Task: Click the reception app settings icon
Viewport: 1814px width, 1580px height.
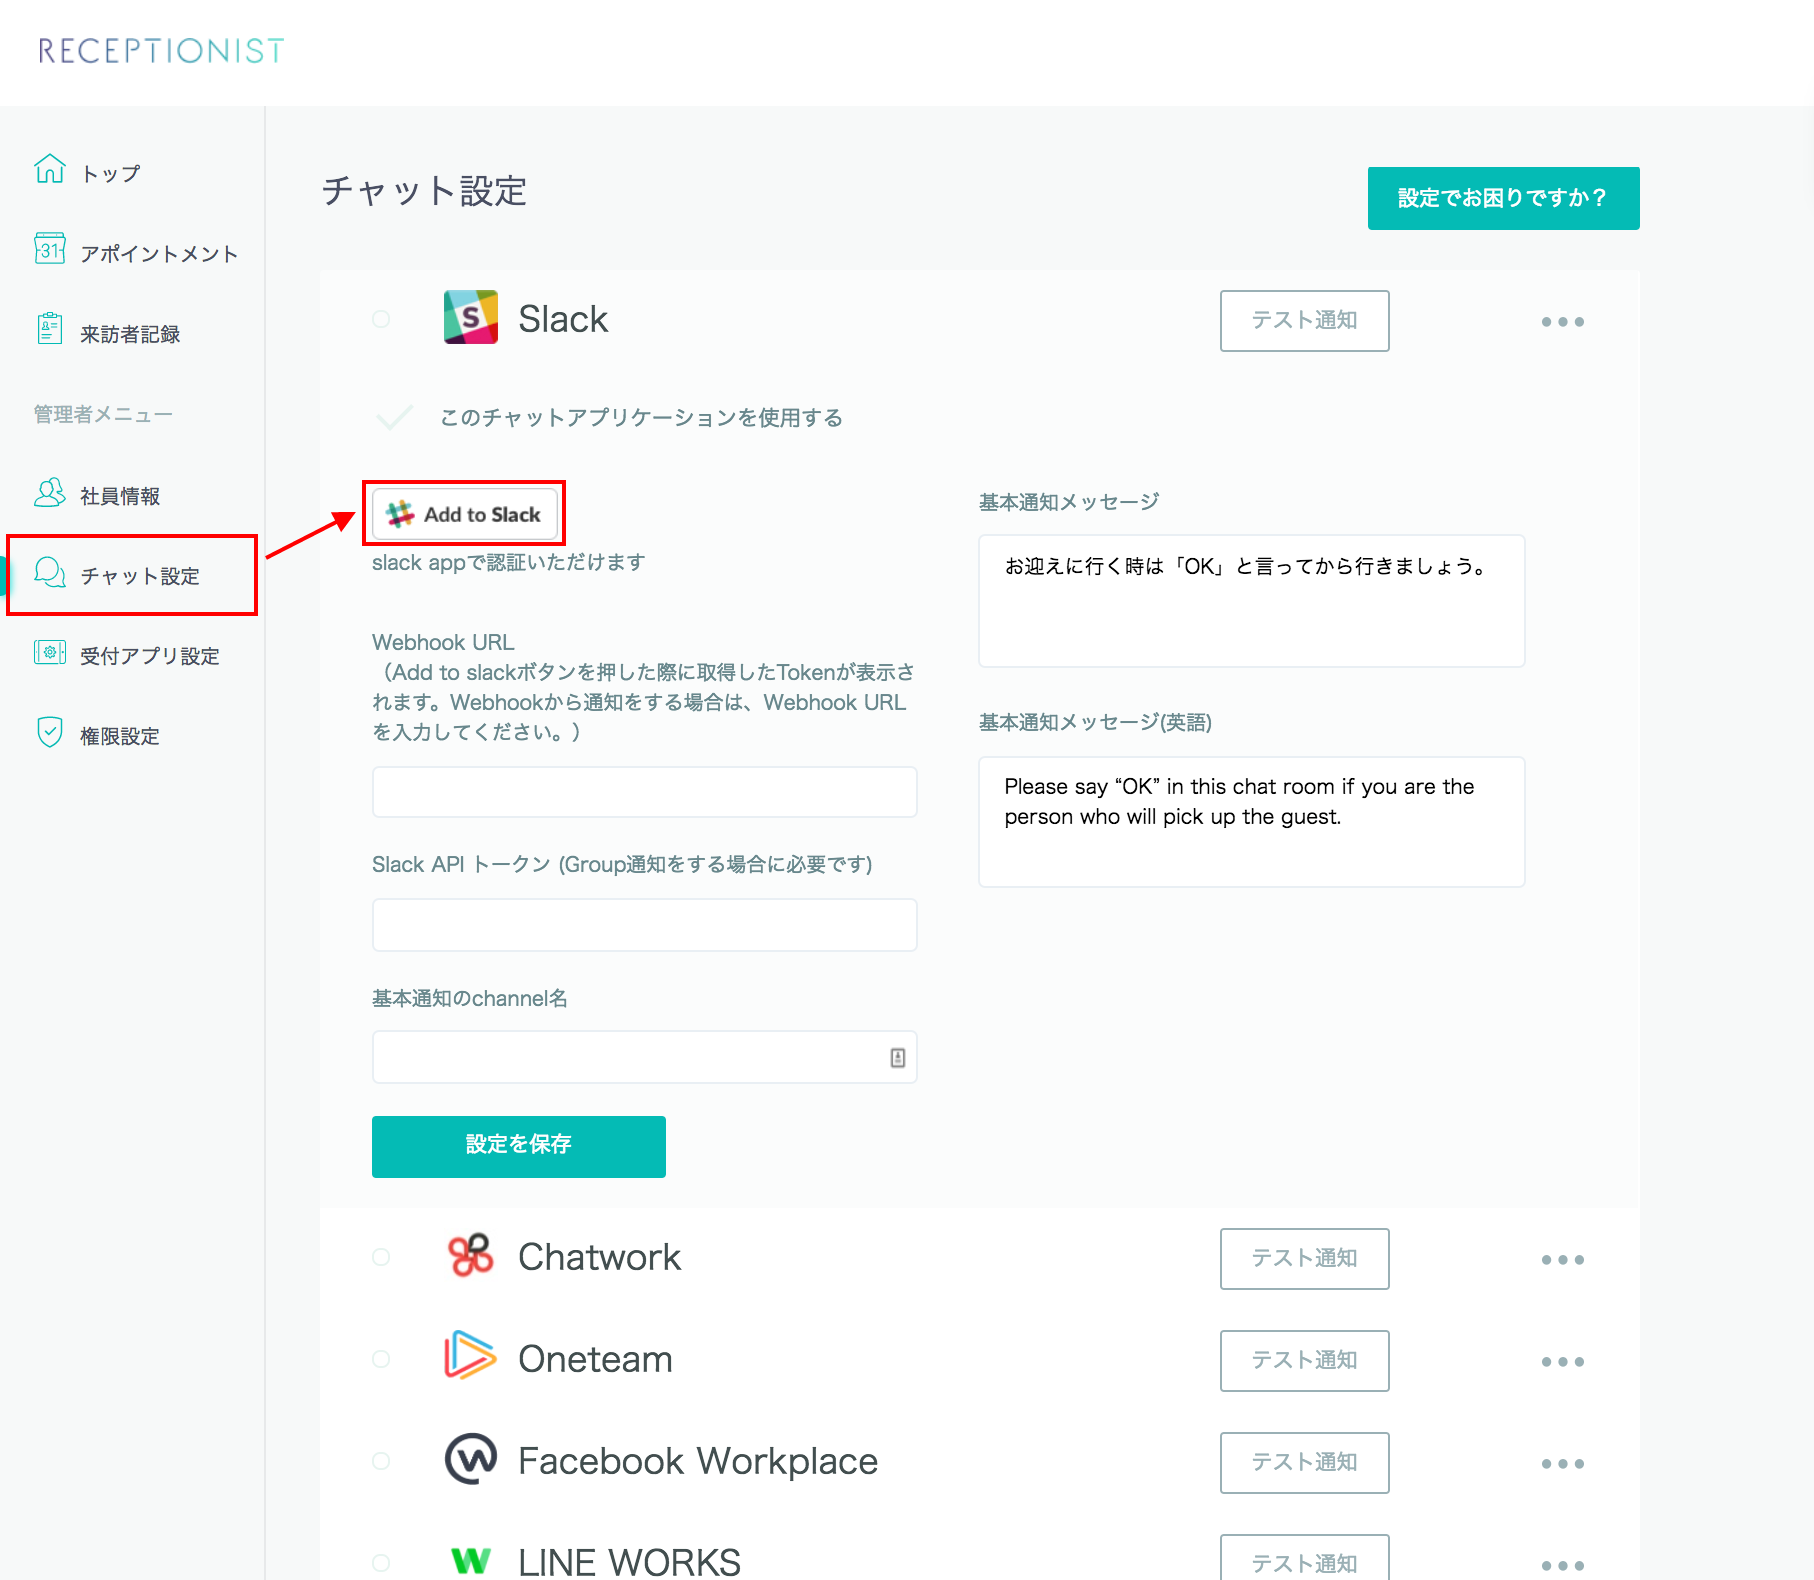Action: 49,653
